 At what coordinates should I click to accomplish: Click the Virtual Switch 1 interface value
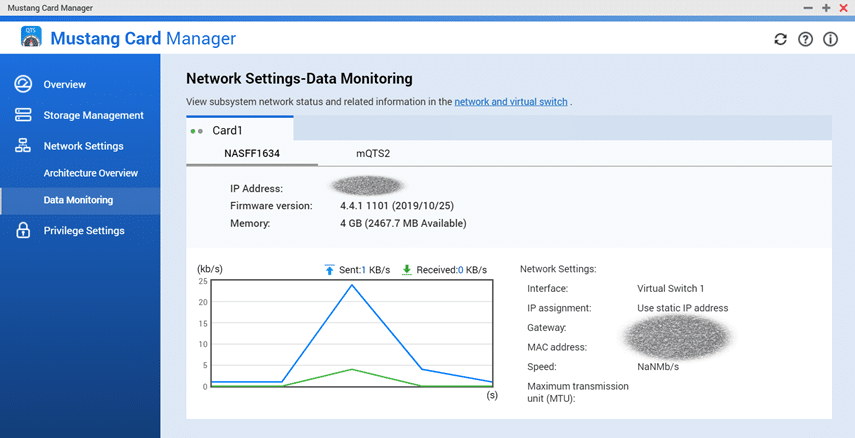click(x=670, y=288)
